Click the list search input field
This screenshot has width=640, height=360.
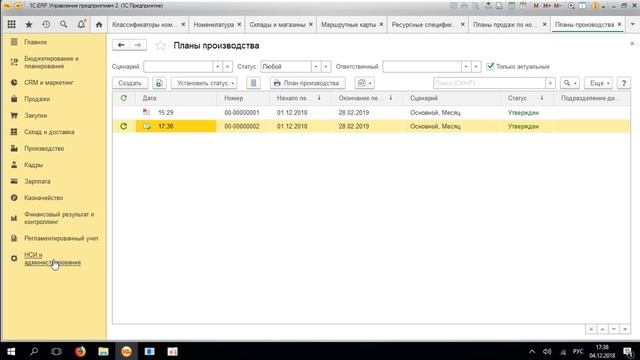pyautogui.click(x=489, y=83)
